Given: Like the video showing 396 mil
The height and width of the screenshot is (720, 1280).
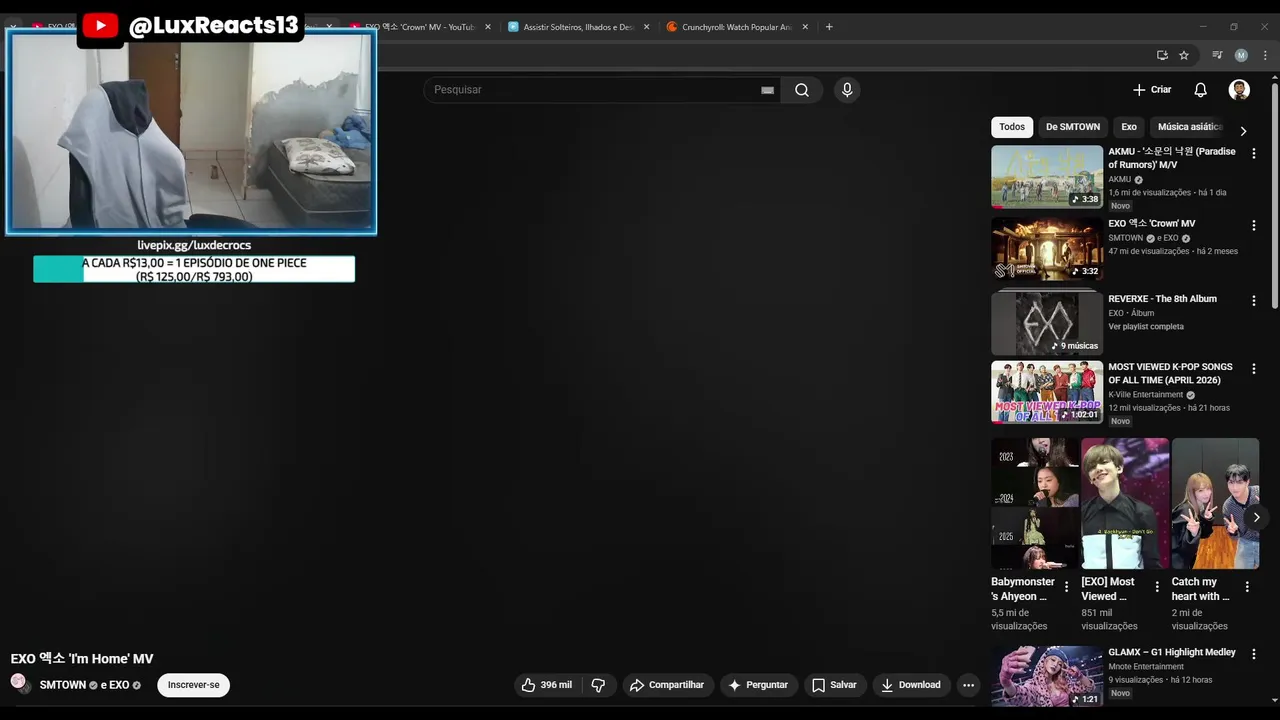Looking at the screenshot, I should (548, 685).
